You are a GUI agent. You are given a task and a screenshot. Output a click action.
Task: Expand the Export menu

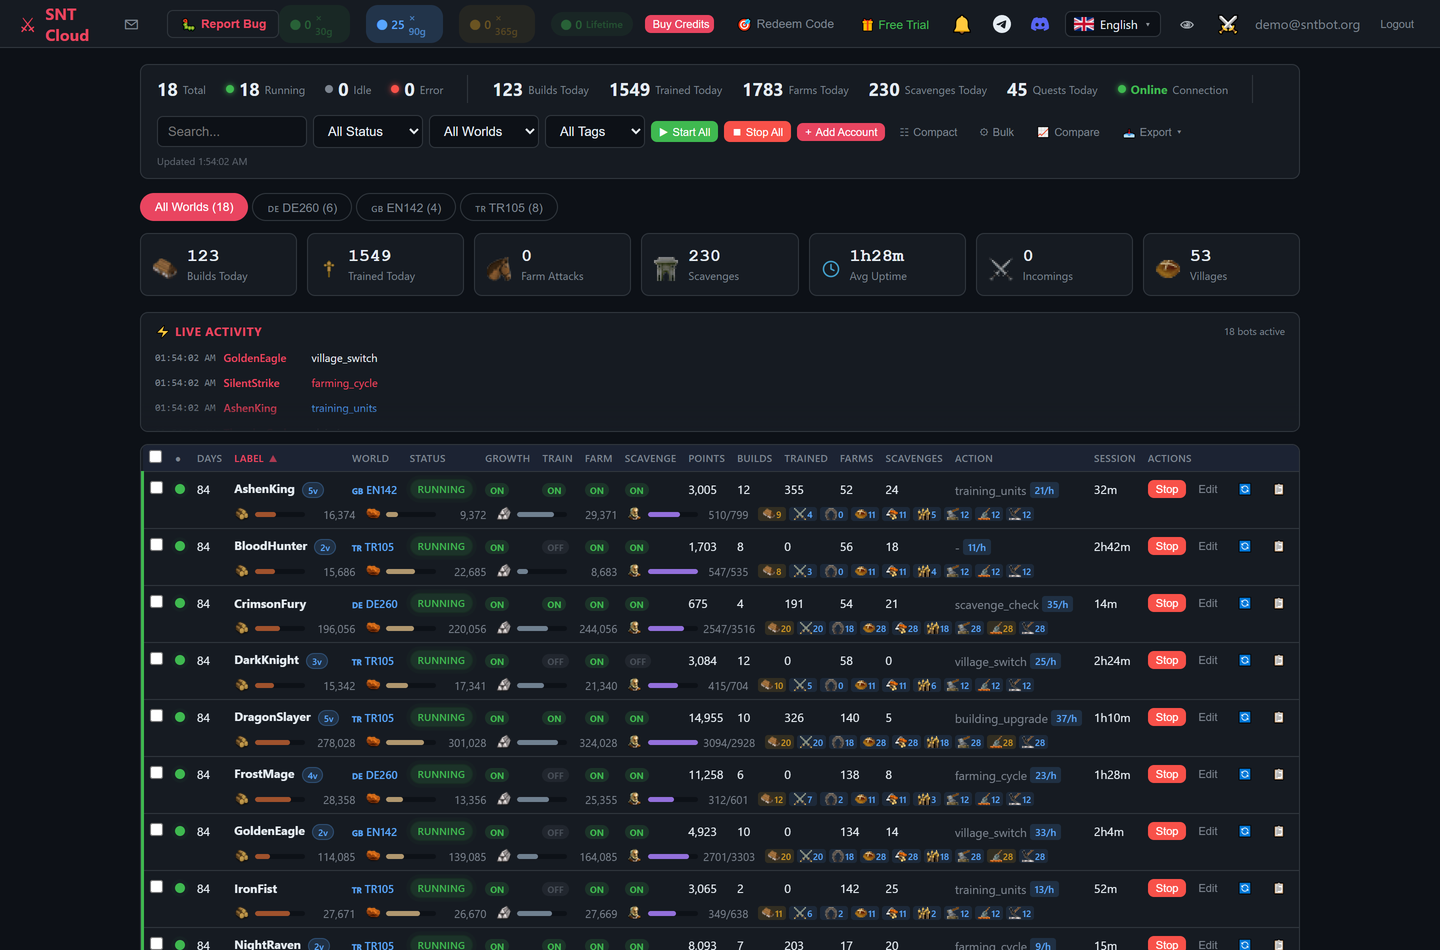(x=1152, y=132)
